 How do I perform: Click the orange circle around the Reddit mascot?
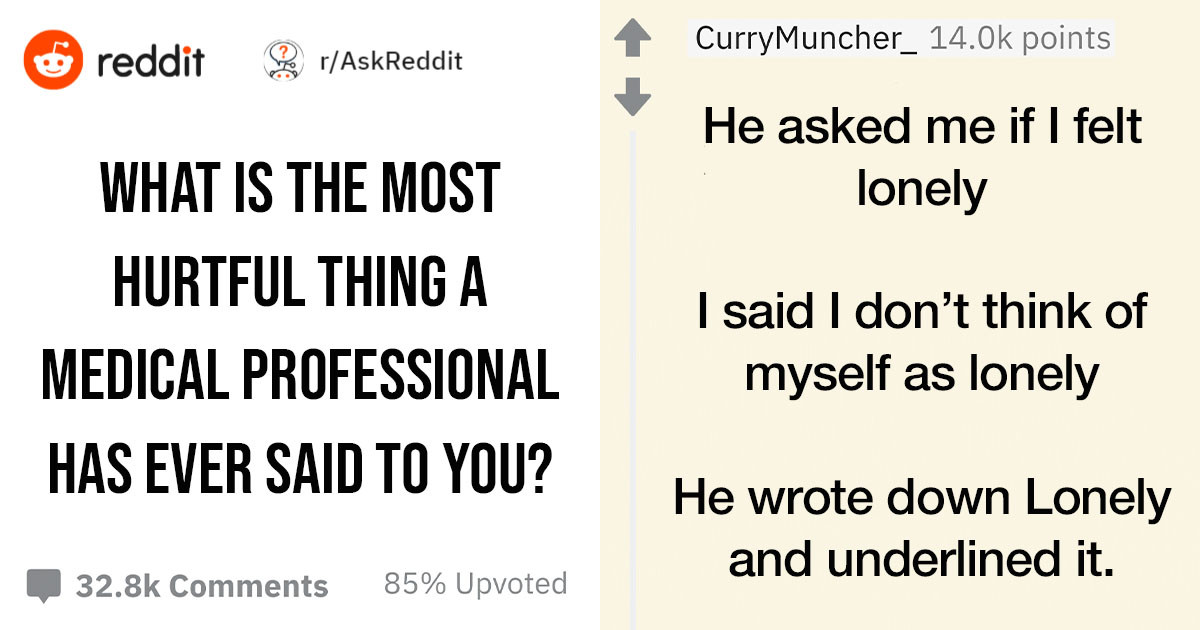(54, 59)
